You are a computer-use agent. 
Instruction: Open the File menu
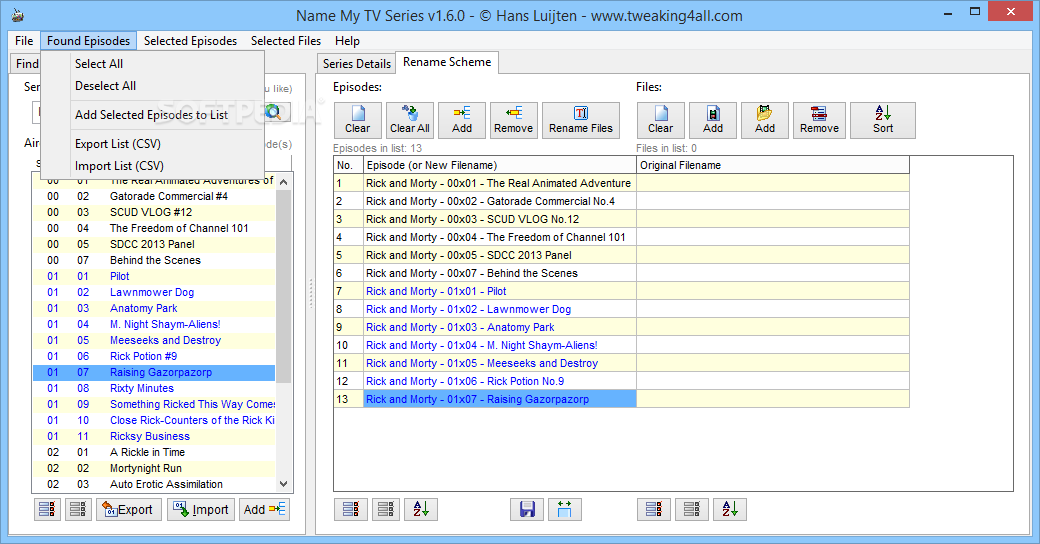(24, 41)
